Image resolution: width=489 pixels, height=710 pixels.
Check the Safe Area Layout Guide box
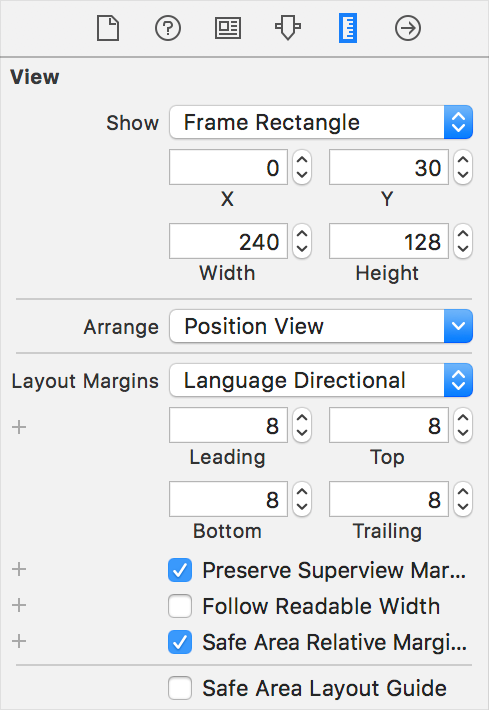[180, 688]
